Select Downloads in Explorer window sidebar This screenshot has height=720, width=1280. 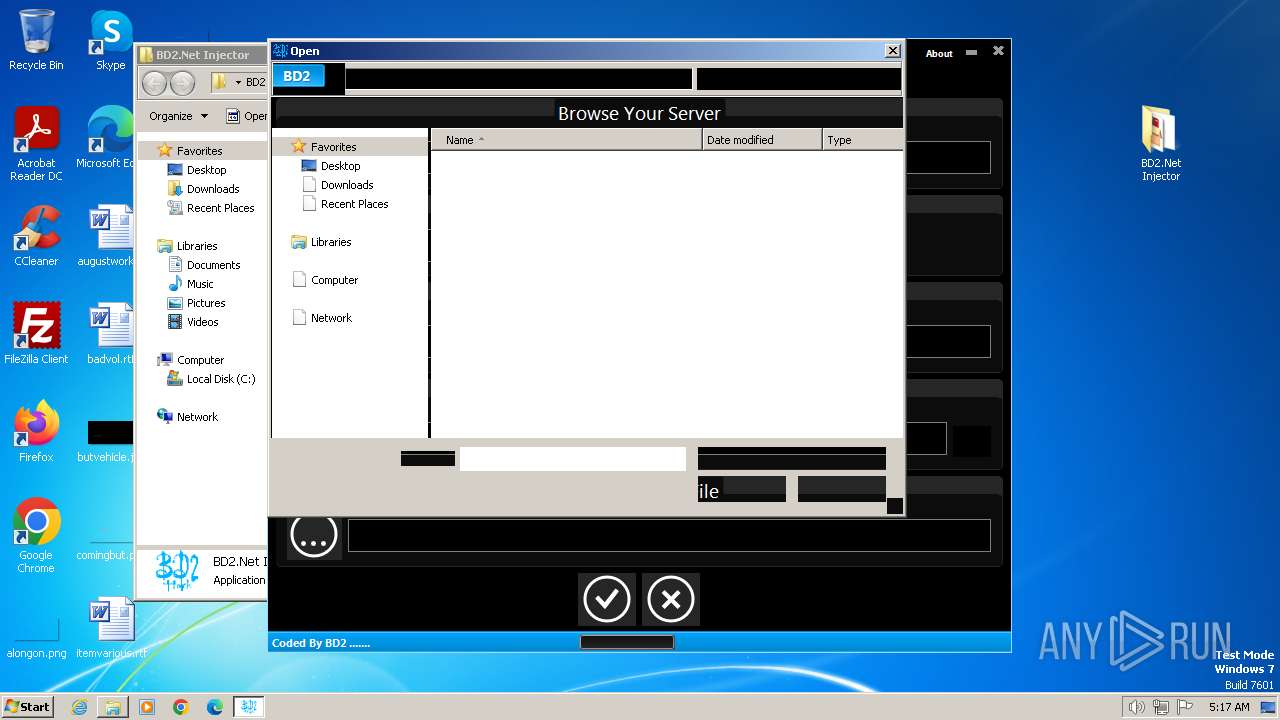click(213, 189)
